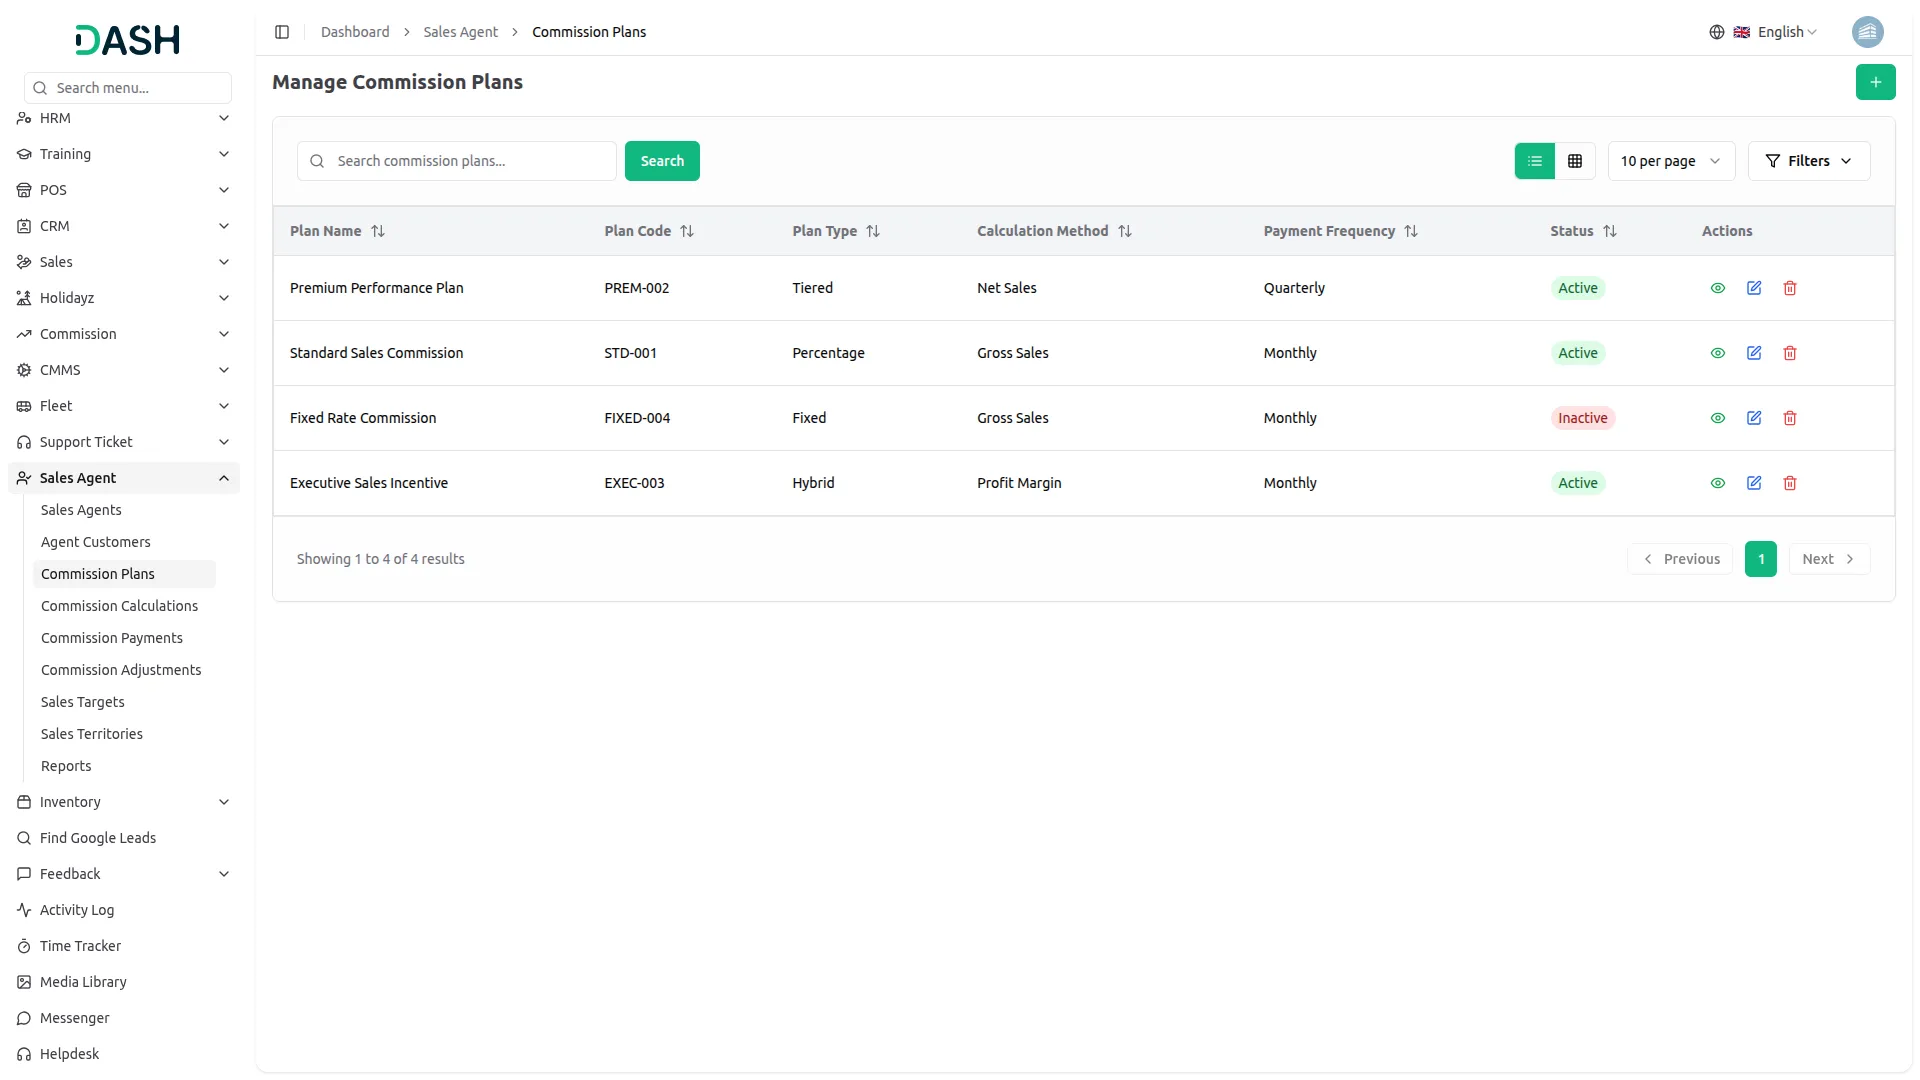Sort table by Plan Type

[x=836, y=231]
